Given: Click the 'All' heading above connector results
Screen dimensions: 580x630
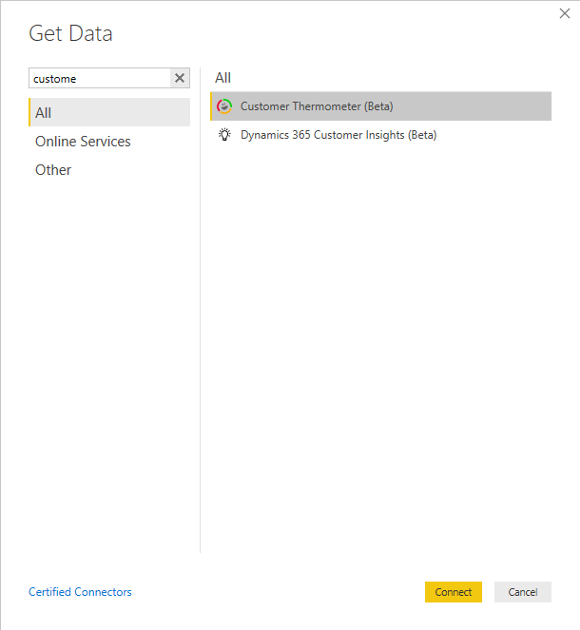Looking at the screenshot, I should (223, 78).
